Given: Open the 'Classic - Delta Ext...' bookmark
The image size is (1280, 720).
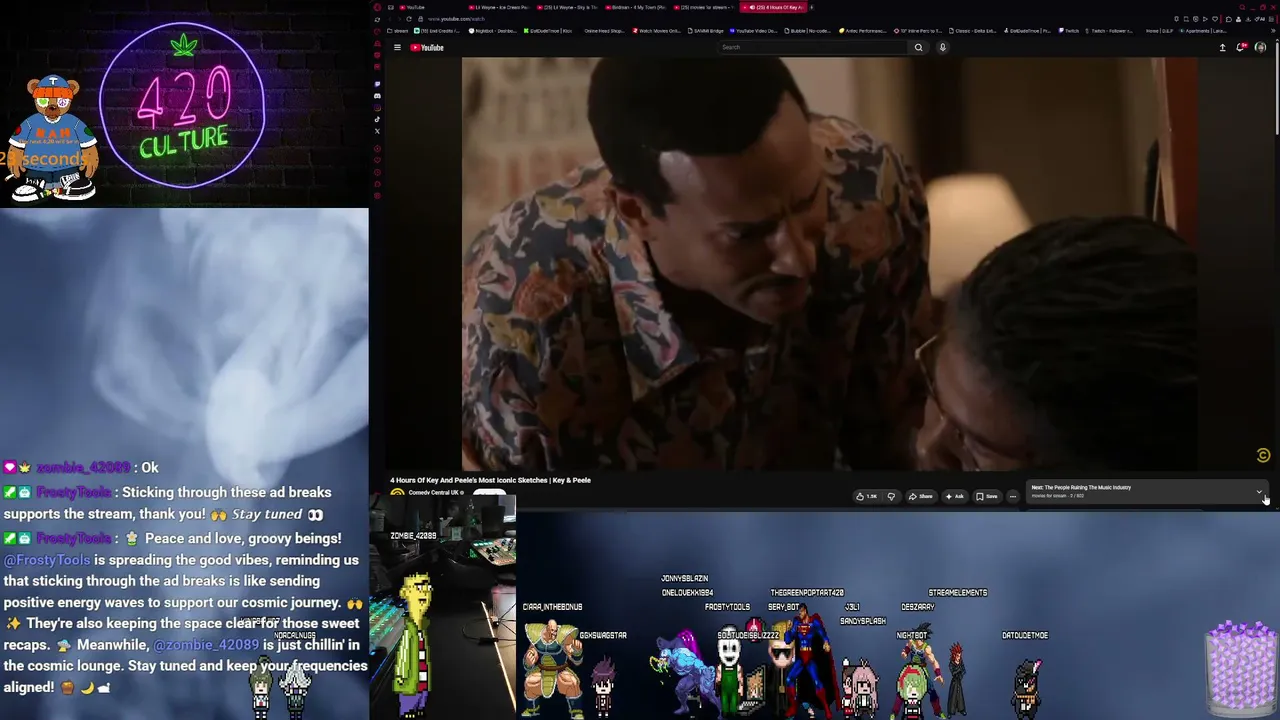Looking at the screenshot, I should (973, 31).
